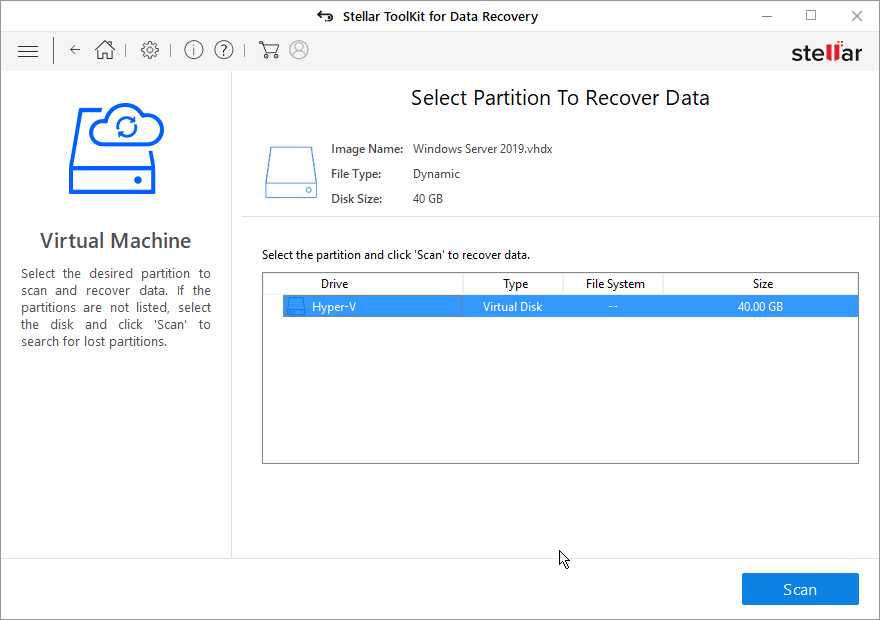Click the Size column header

point(762,284)
